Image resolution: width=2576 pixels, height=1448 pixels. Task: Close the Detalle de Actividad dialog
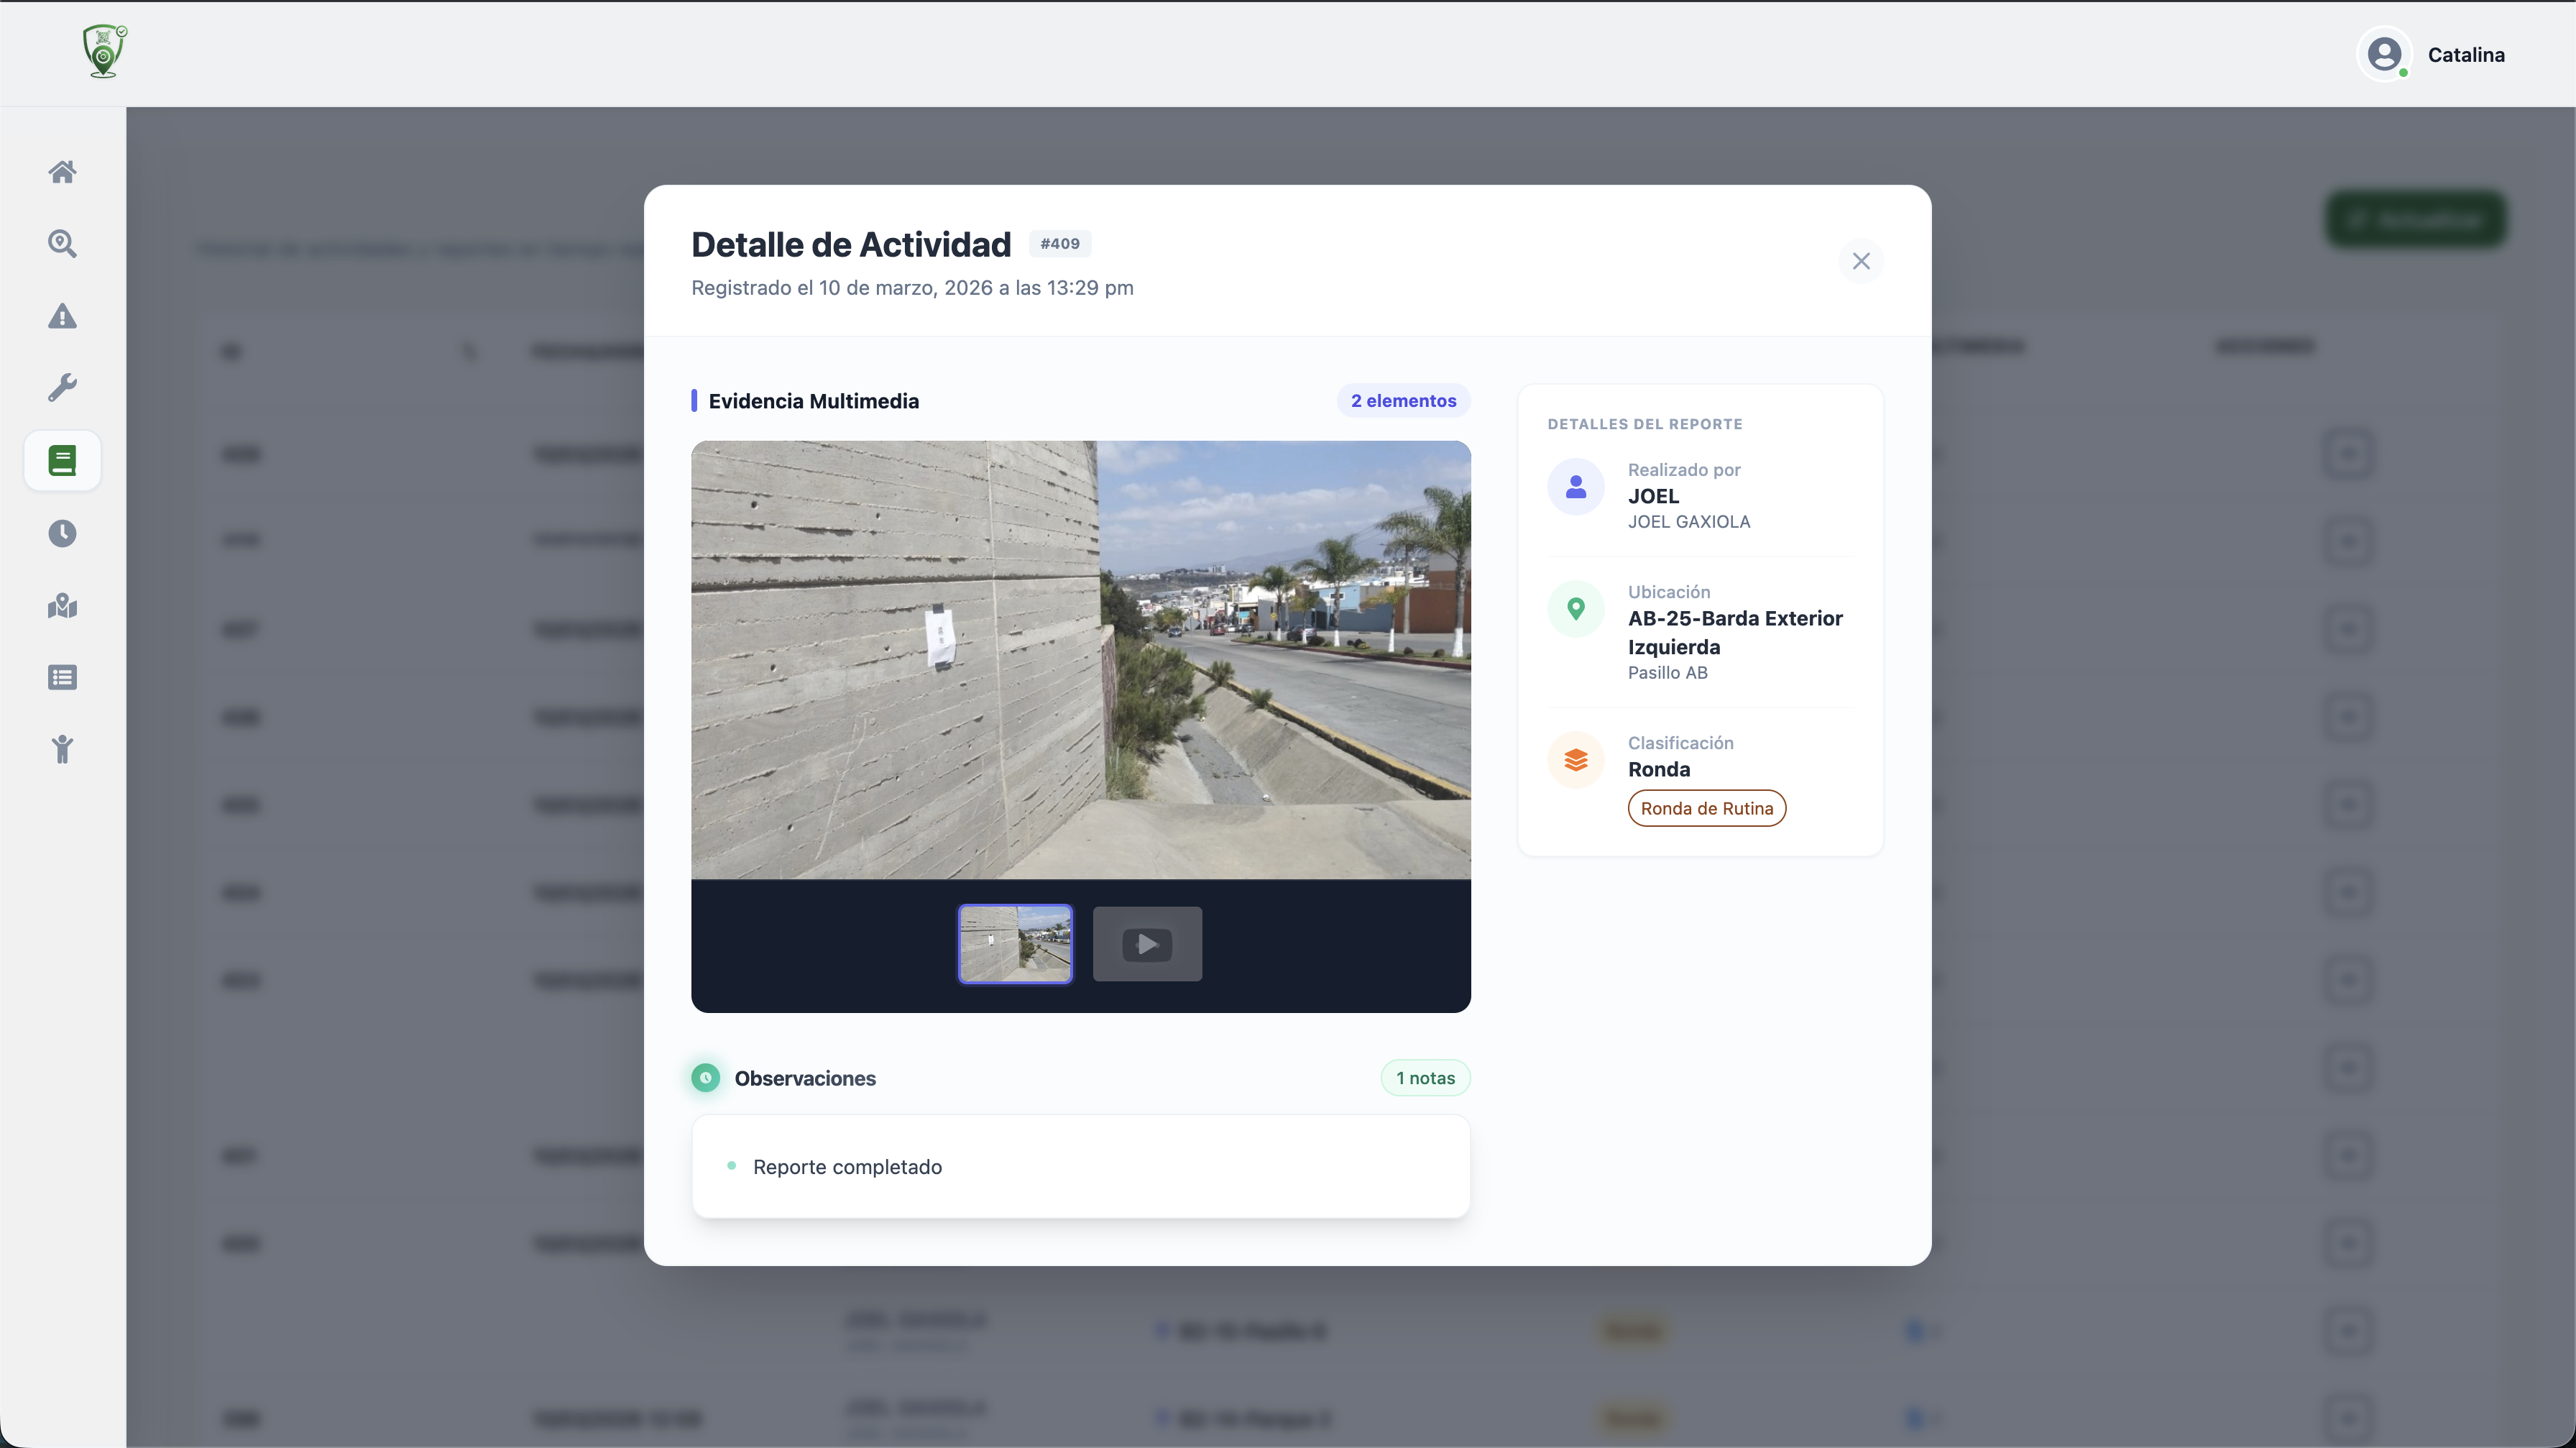point(1860,261)
